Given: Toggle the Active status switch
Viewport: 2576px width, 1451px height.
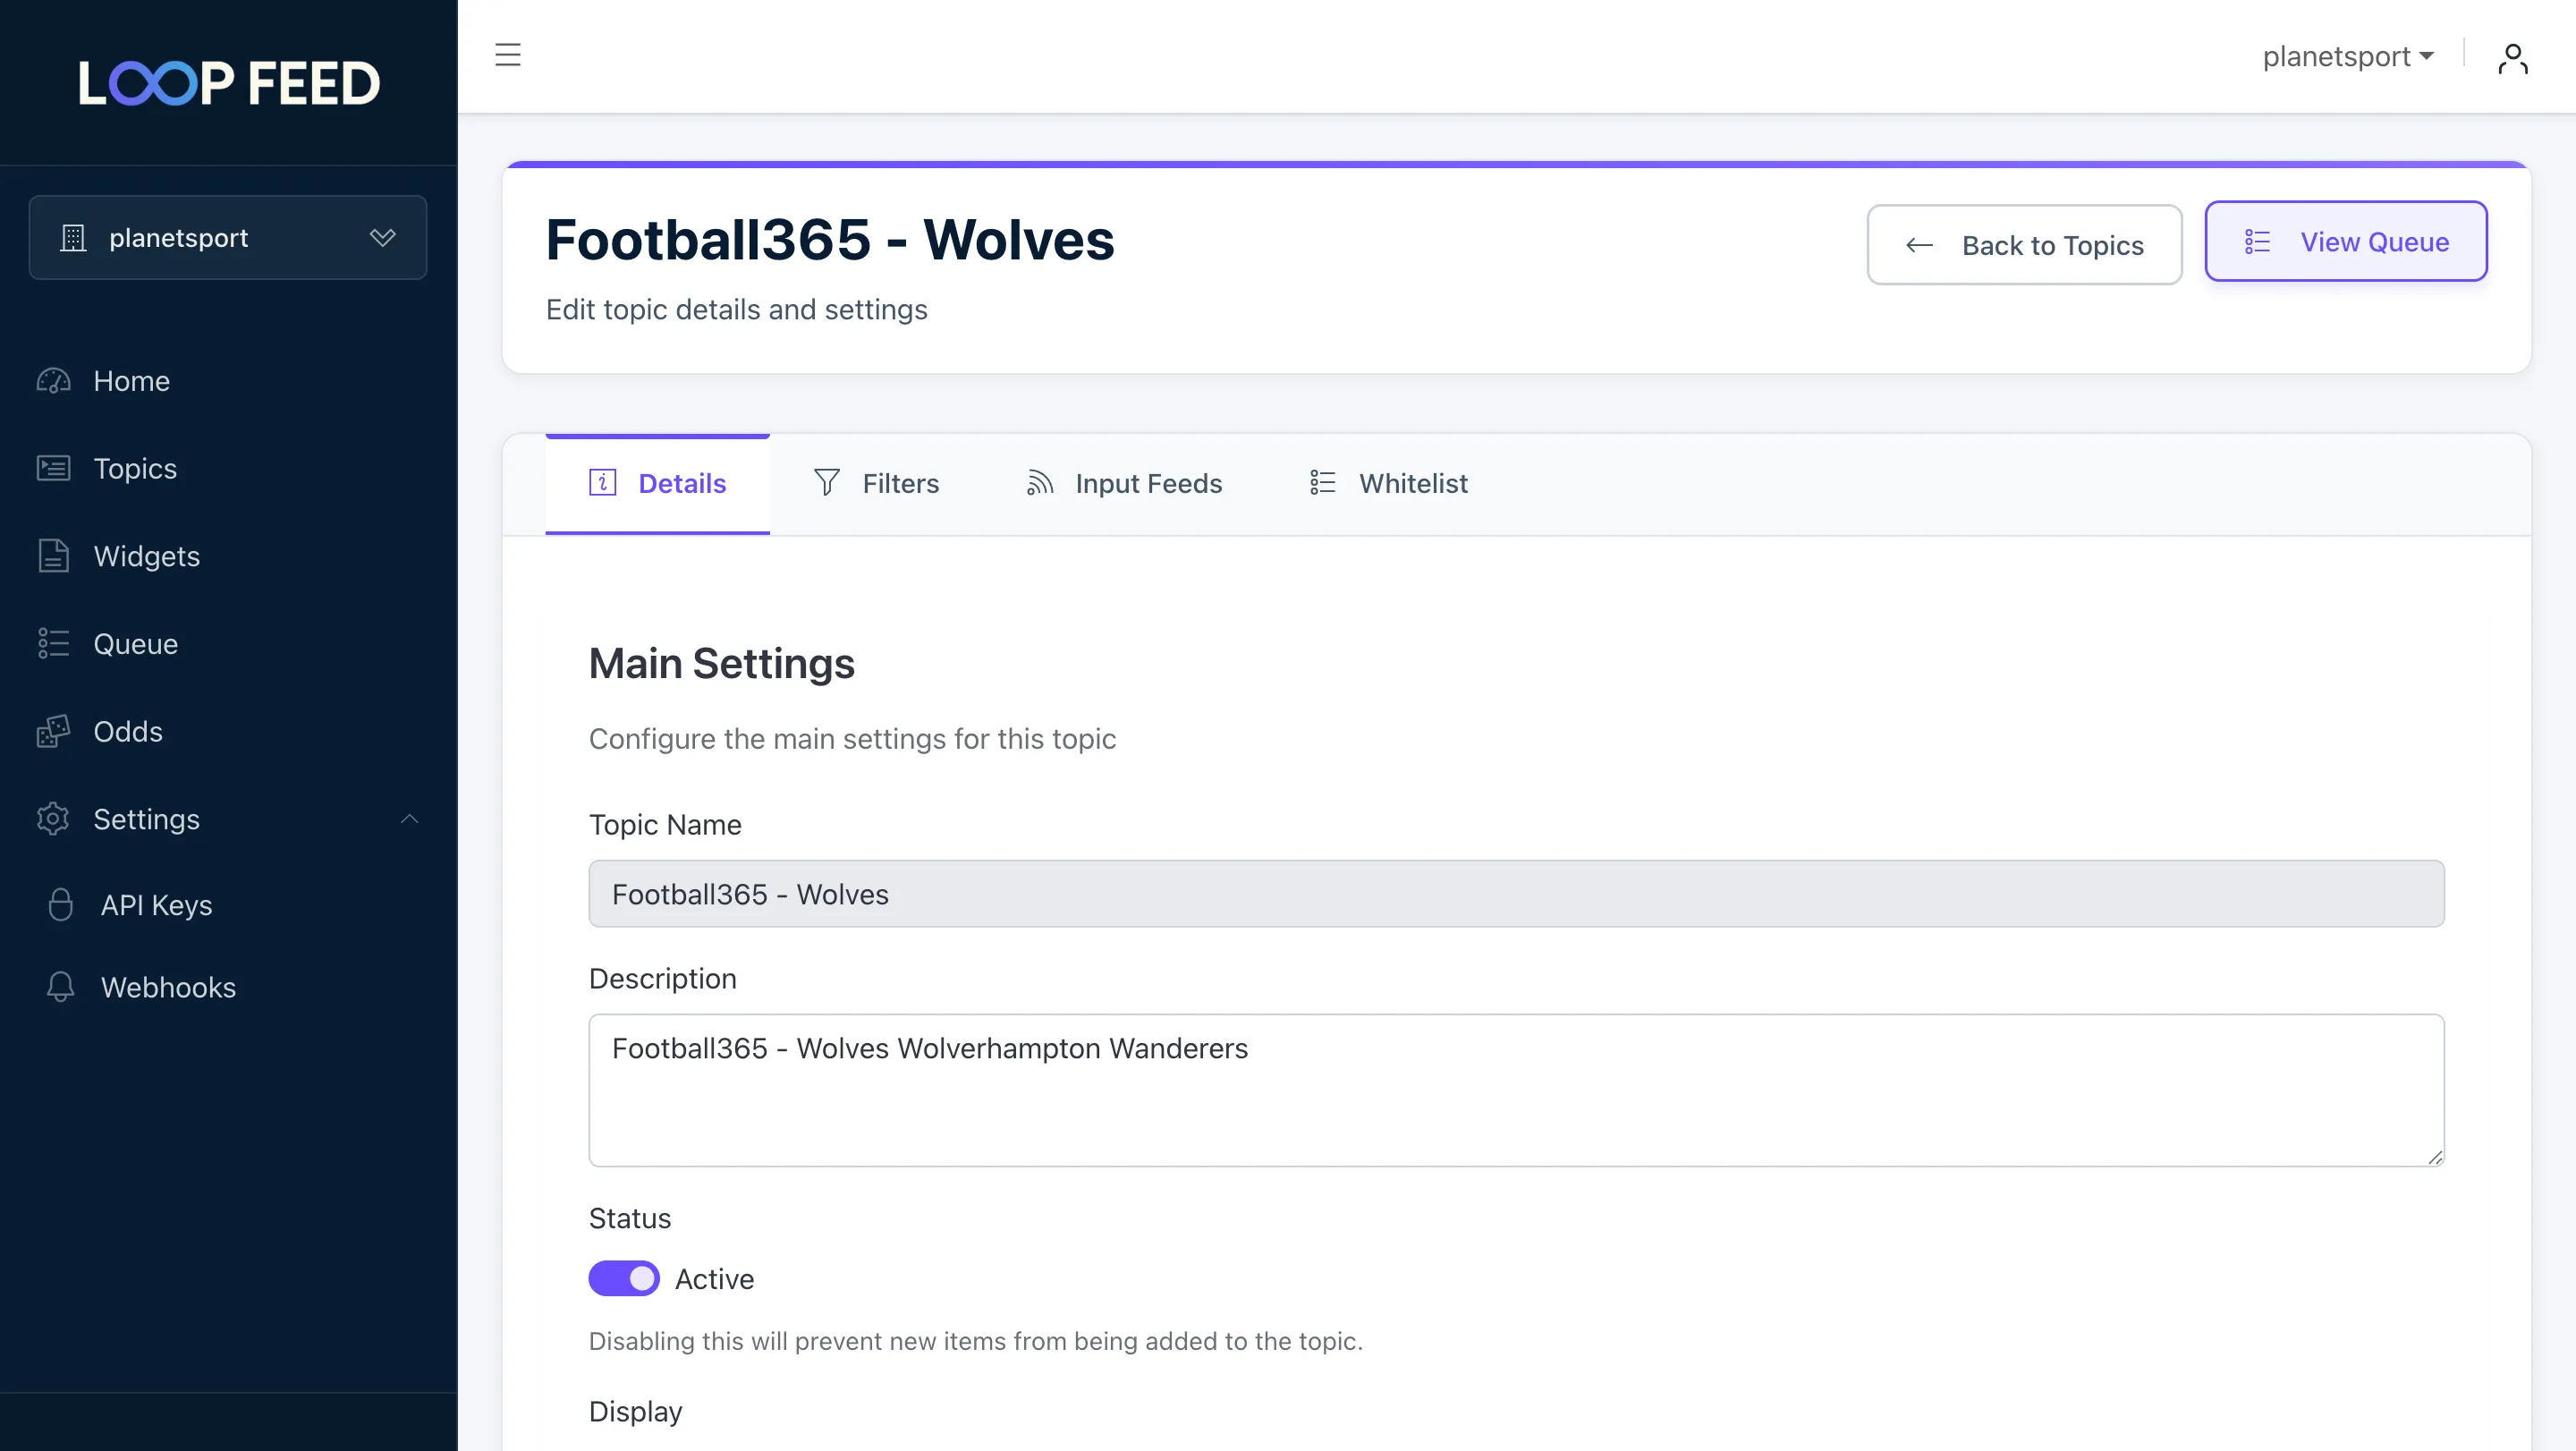Looking at the screenshot, I should (x=624, y=1278).
